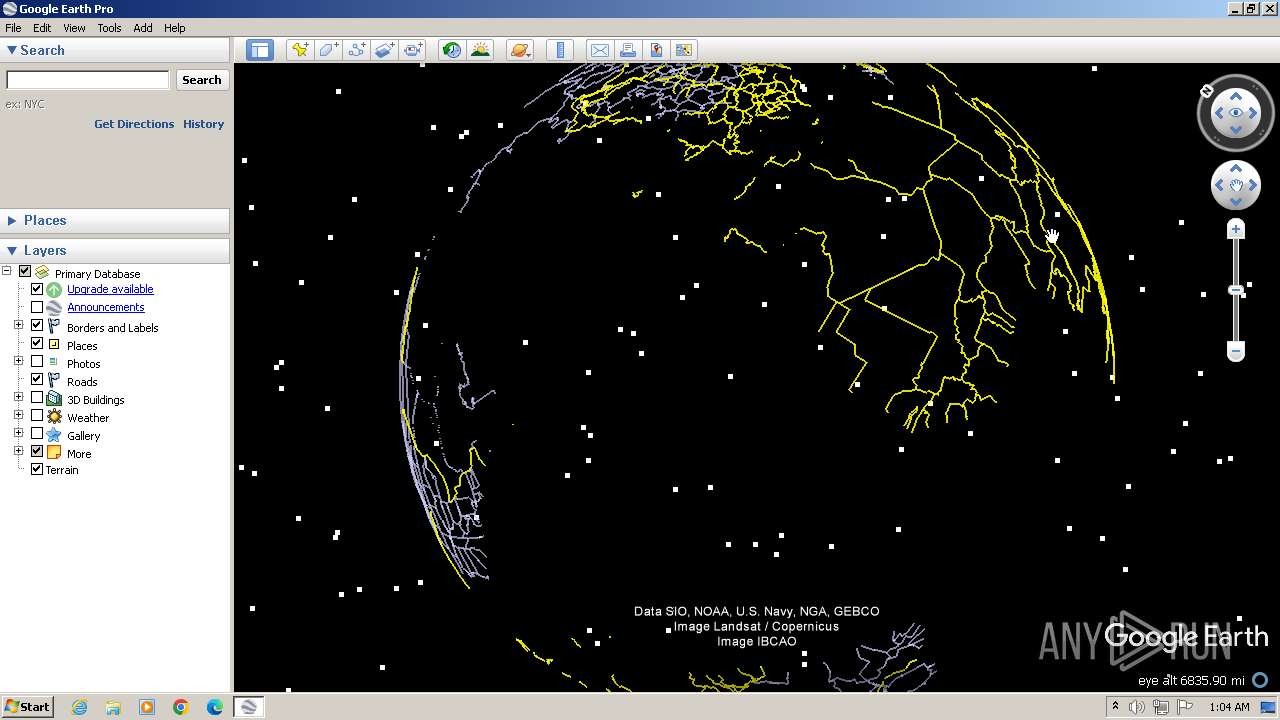Click zoom out minus button

1236,351
